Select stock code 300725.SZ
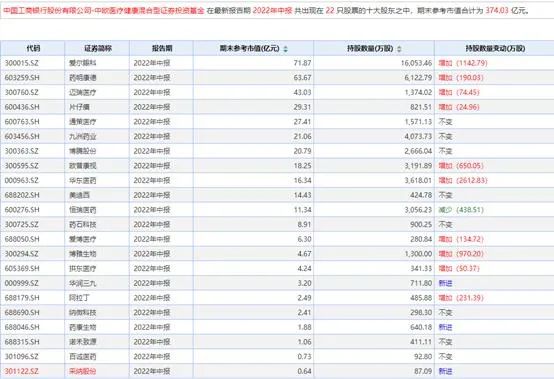 pos(22,224)
